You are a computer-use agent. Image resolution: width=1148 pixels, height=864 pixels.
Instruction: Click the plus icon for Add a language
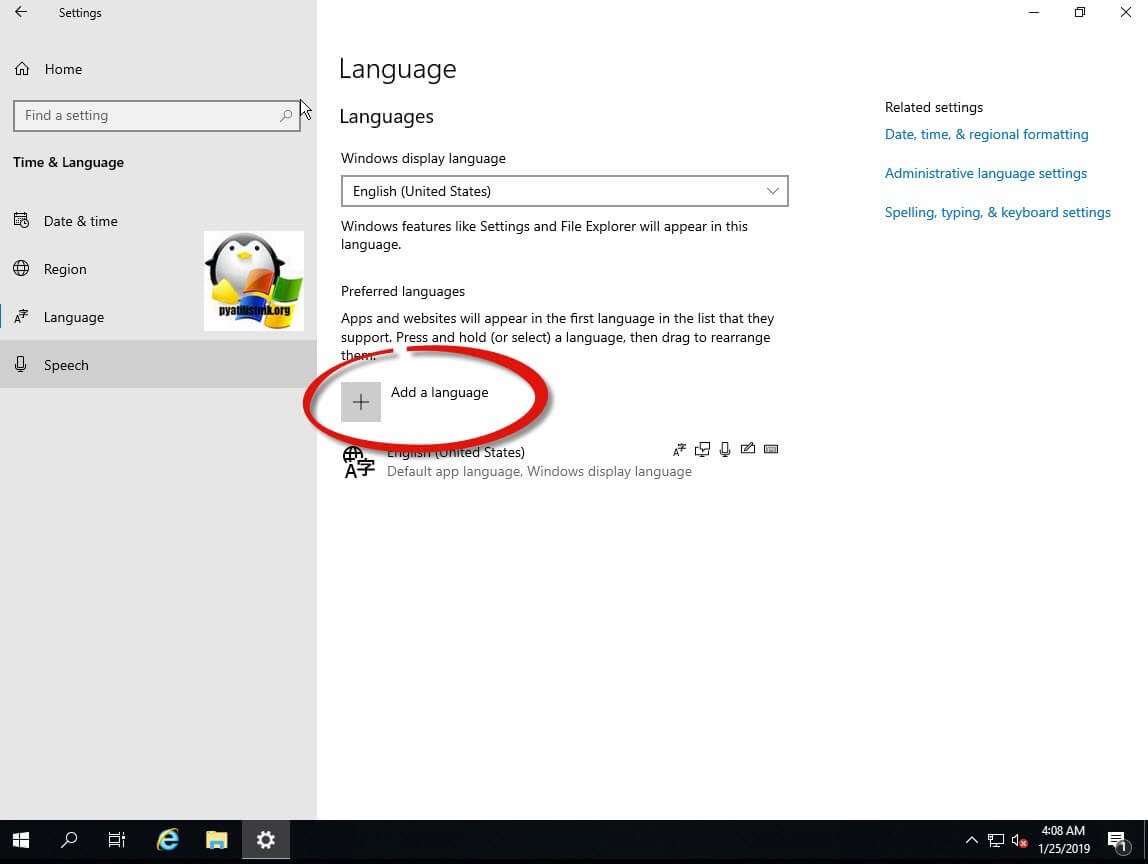[x=361, y=402]
